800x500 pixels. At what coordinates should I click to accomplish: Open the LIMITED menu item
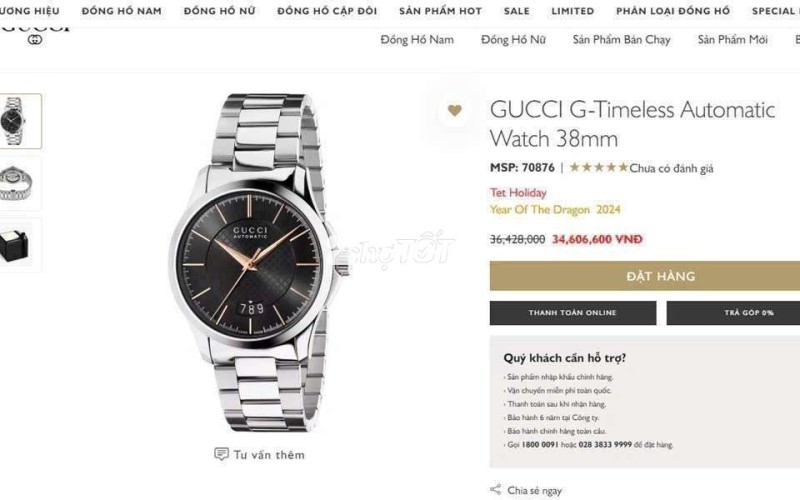[572, 11]
